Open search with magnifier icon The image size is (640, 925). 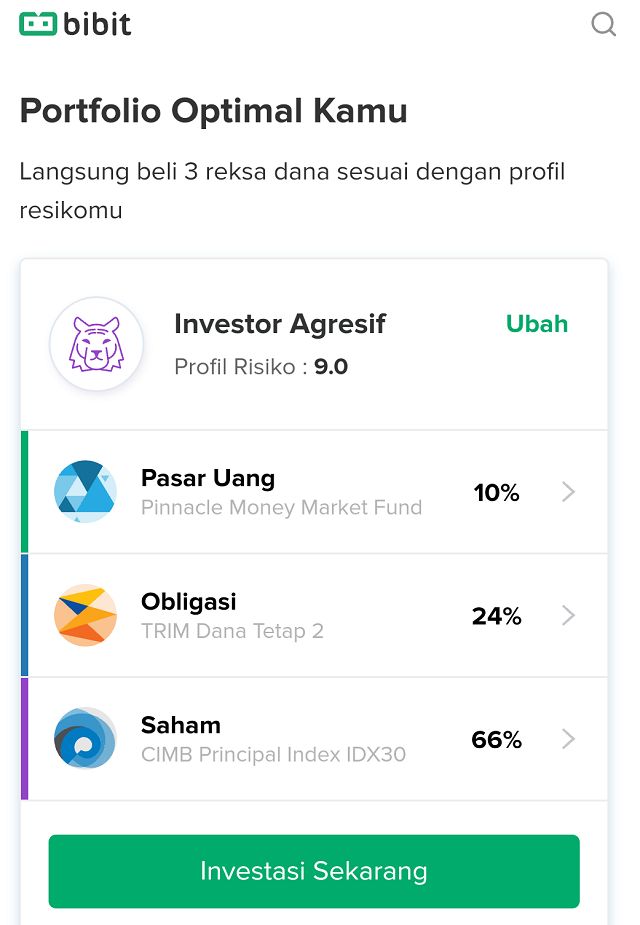604,23
